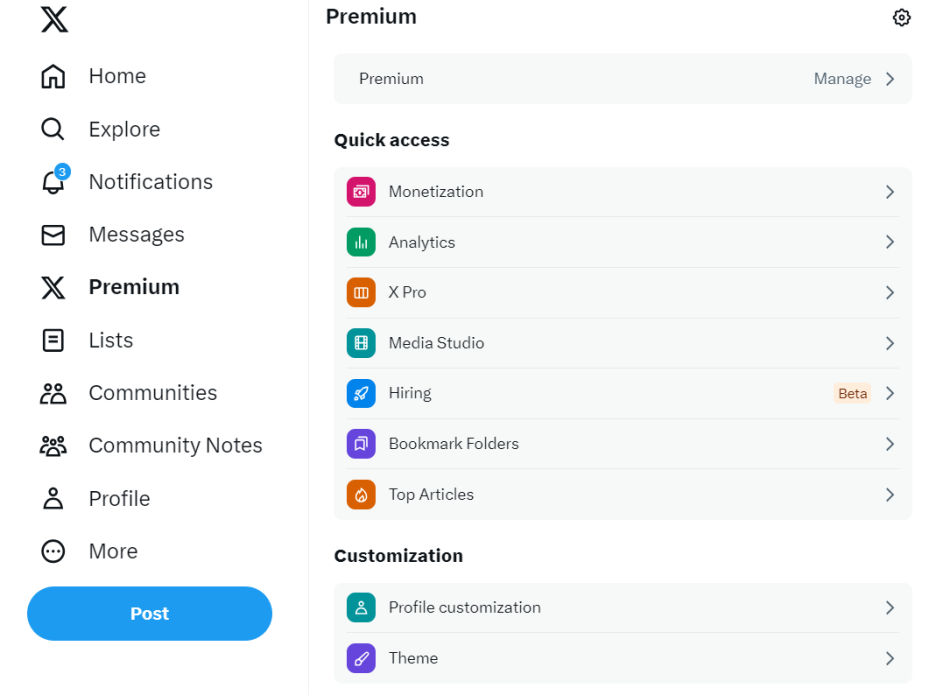This screenshot has width=936, height=695.
Task: Open Premium settings gear icon
Action: [x=901, y=17]
